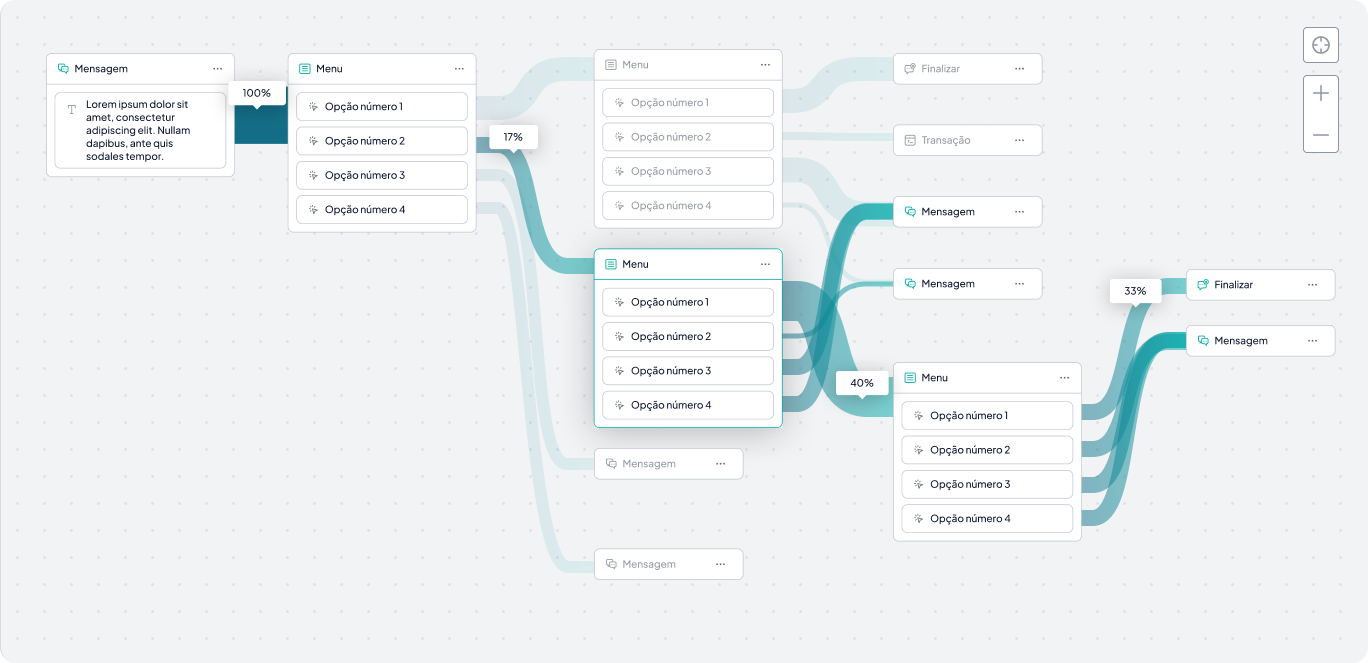This screenshot has width=1368, height=663.
Task: Select Opção número 4 in the Menu at 40%
Action: (987, 519)
